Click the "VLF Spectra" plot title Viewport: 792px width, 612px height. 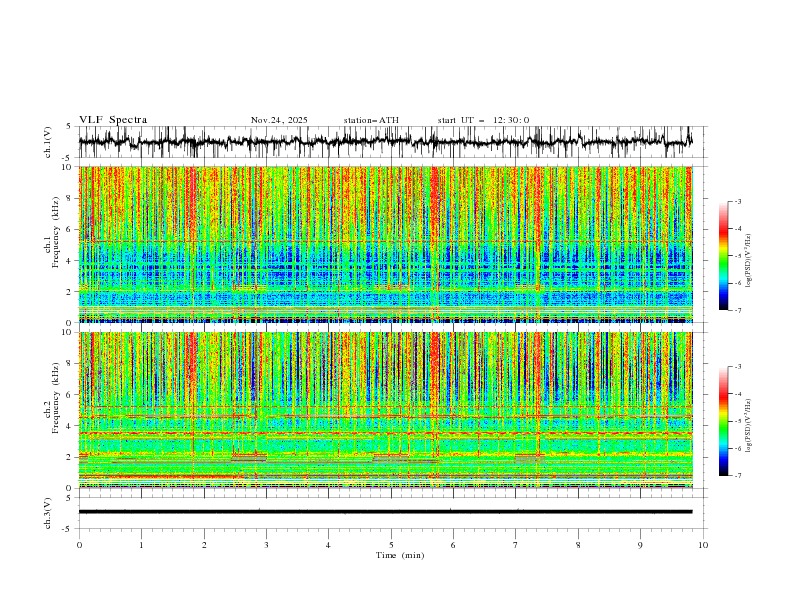(x=113, y=120)
